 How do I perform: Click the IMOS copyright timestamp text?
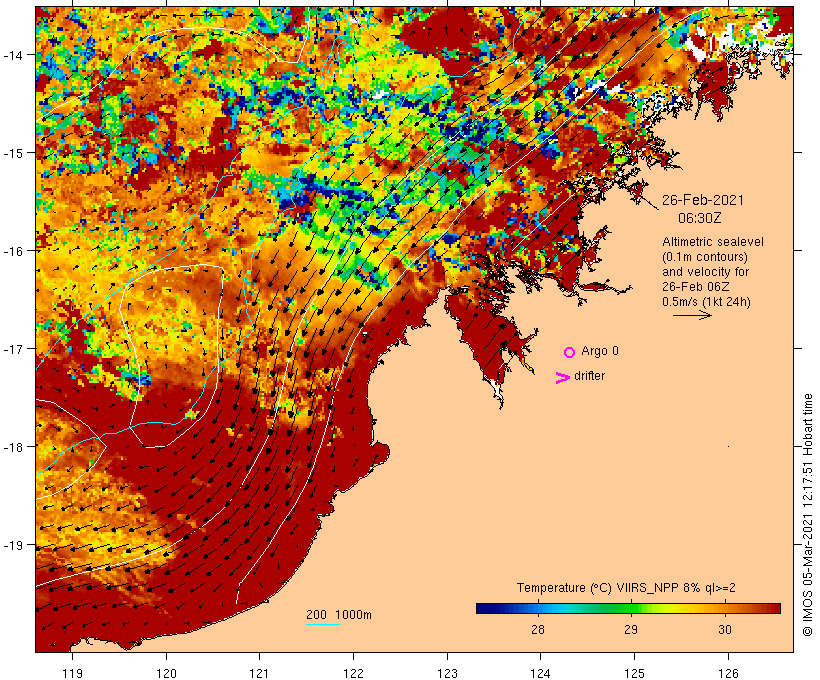tap(807, 515)
